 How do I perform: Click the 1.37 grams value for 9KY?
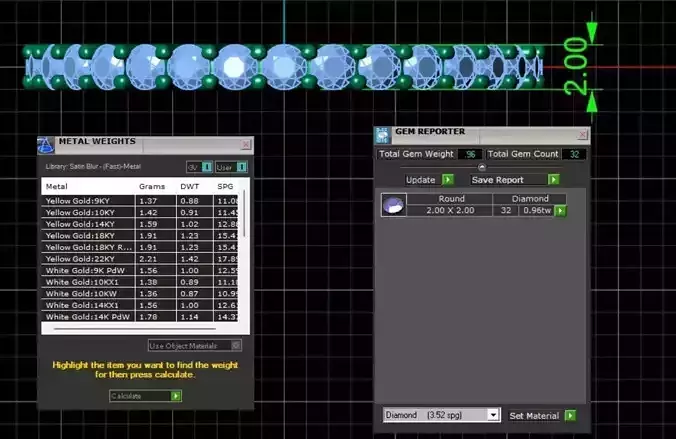pyautogui.click(x=148, y=201)
